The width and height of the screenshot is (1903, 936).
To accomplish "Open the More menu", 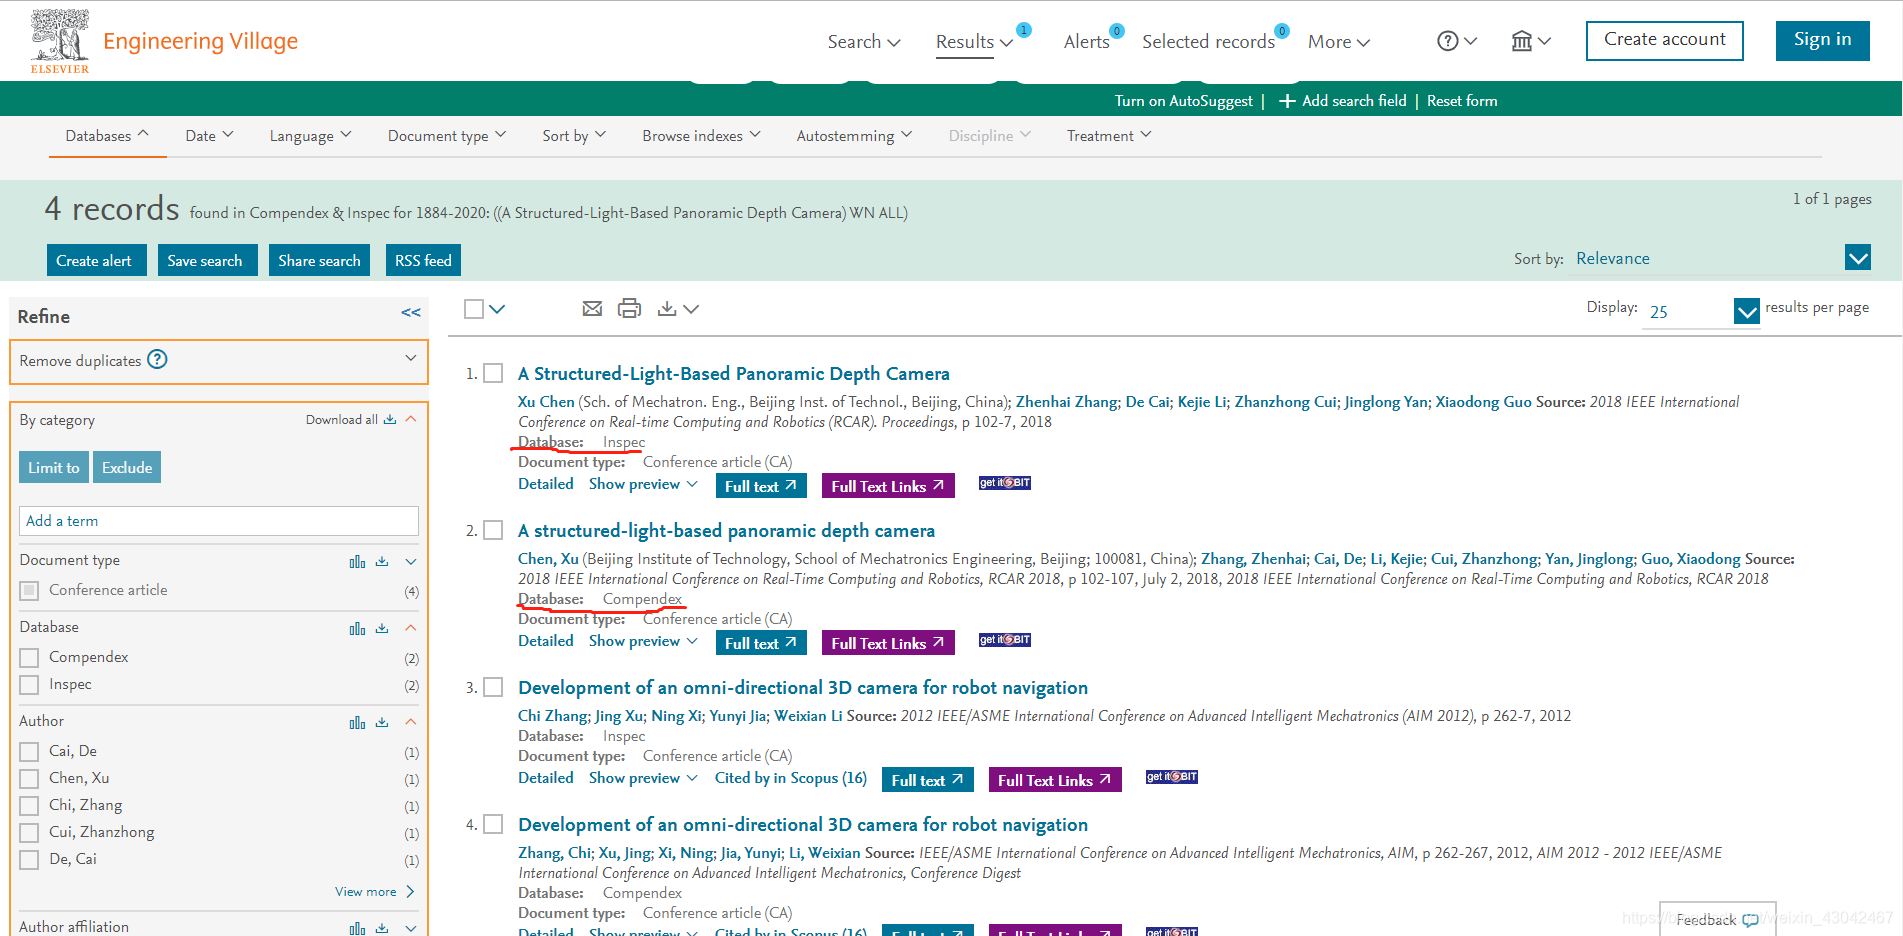I will (x=1339, y=42).
